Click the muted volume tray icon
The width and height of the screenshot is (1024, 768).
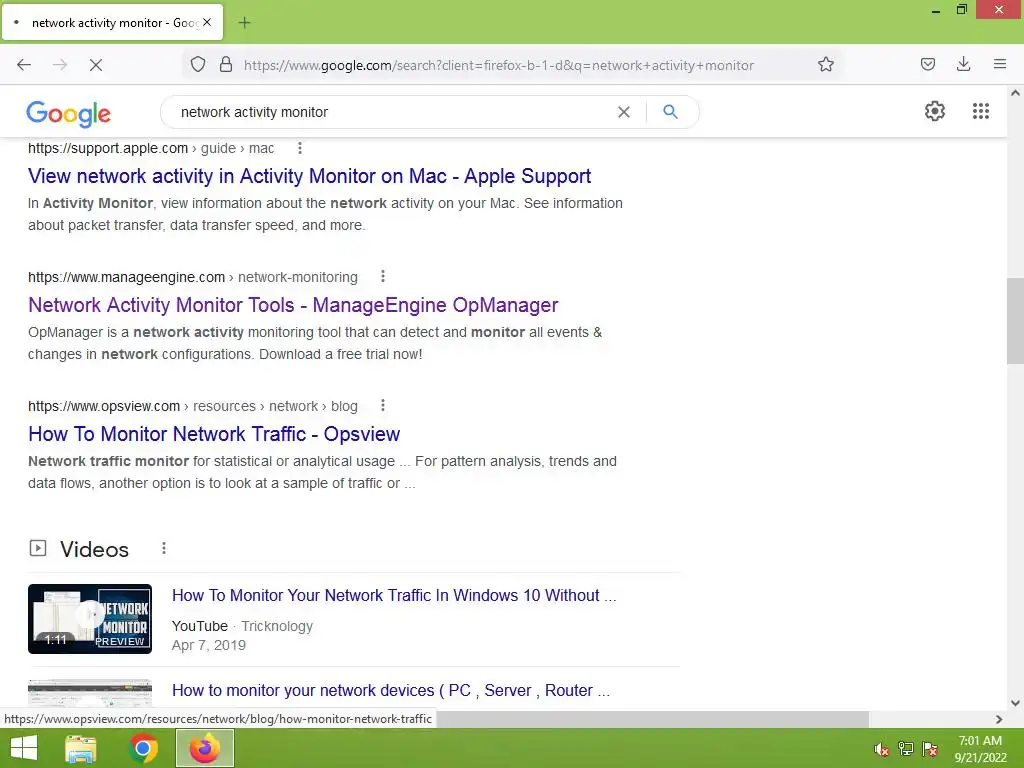pyautogui.click(x=881, y=749)
